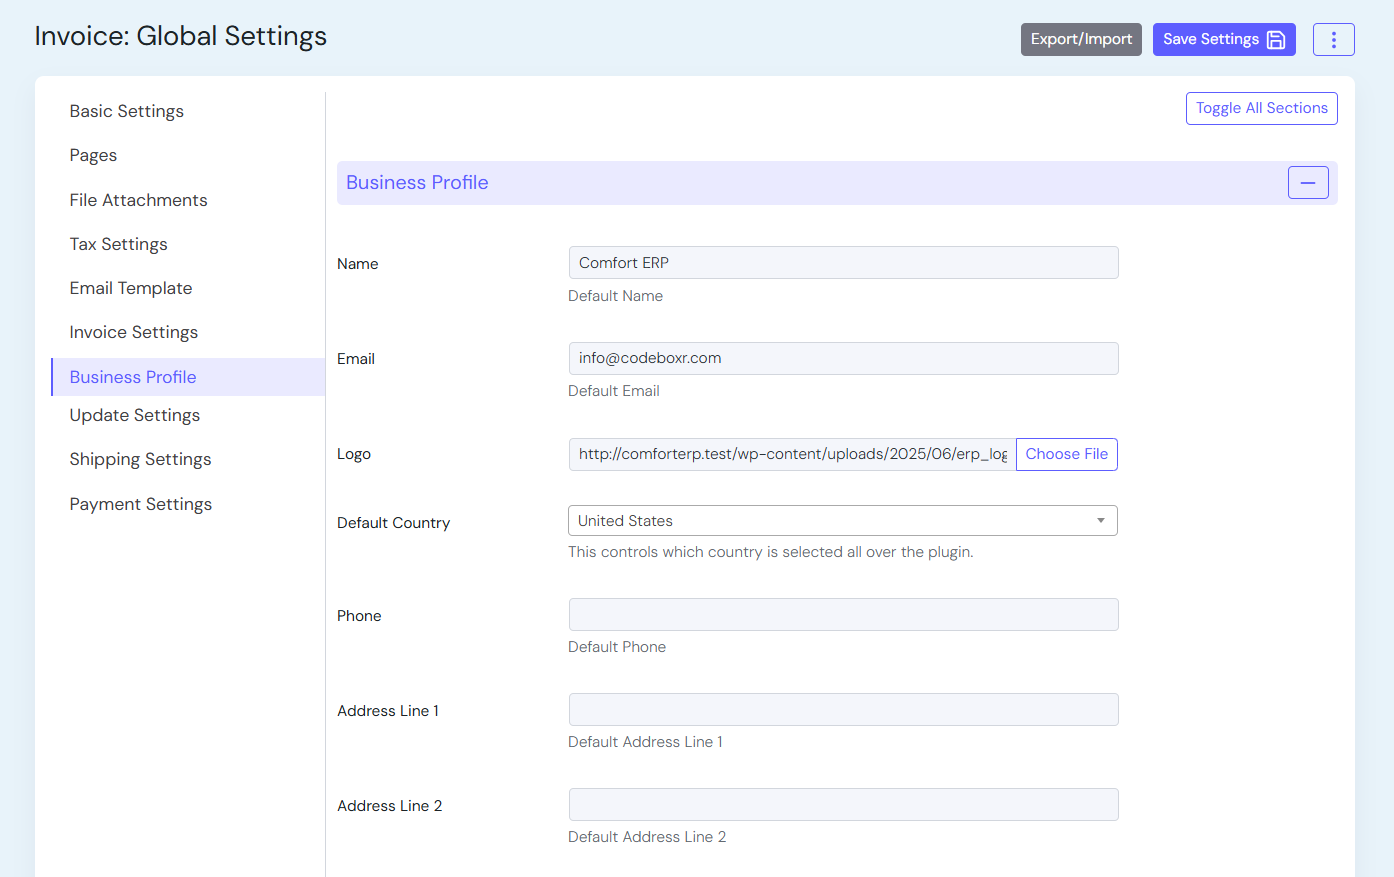Focus the Email input field

coord(842,358)
